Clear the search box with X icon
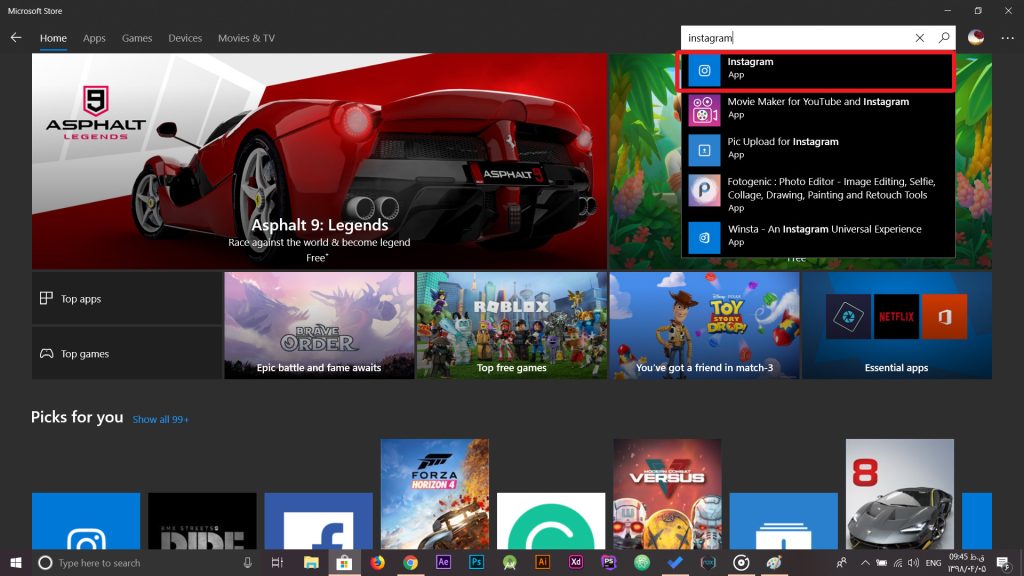Viewport: 1024px width, 576px height. 919,38
